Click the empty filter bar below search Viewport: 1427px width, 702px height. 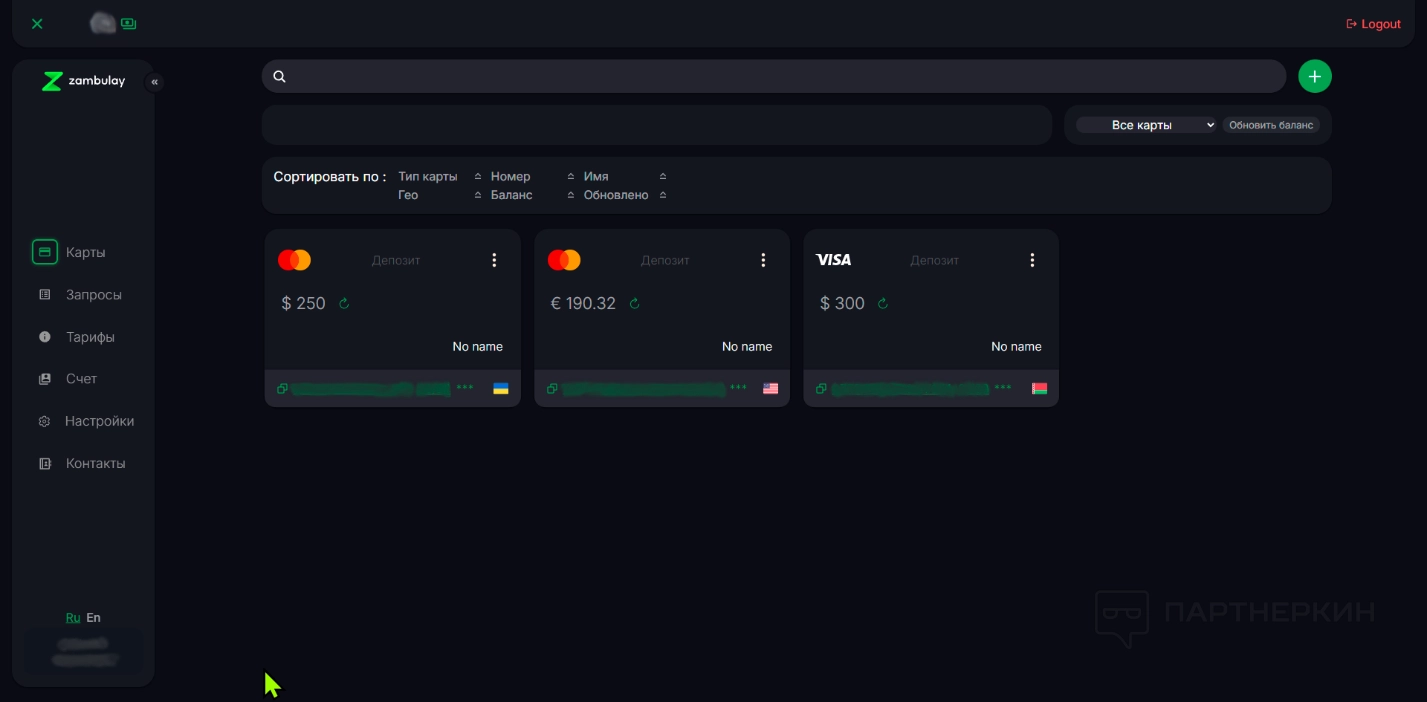(x=657, y=125)
